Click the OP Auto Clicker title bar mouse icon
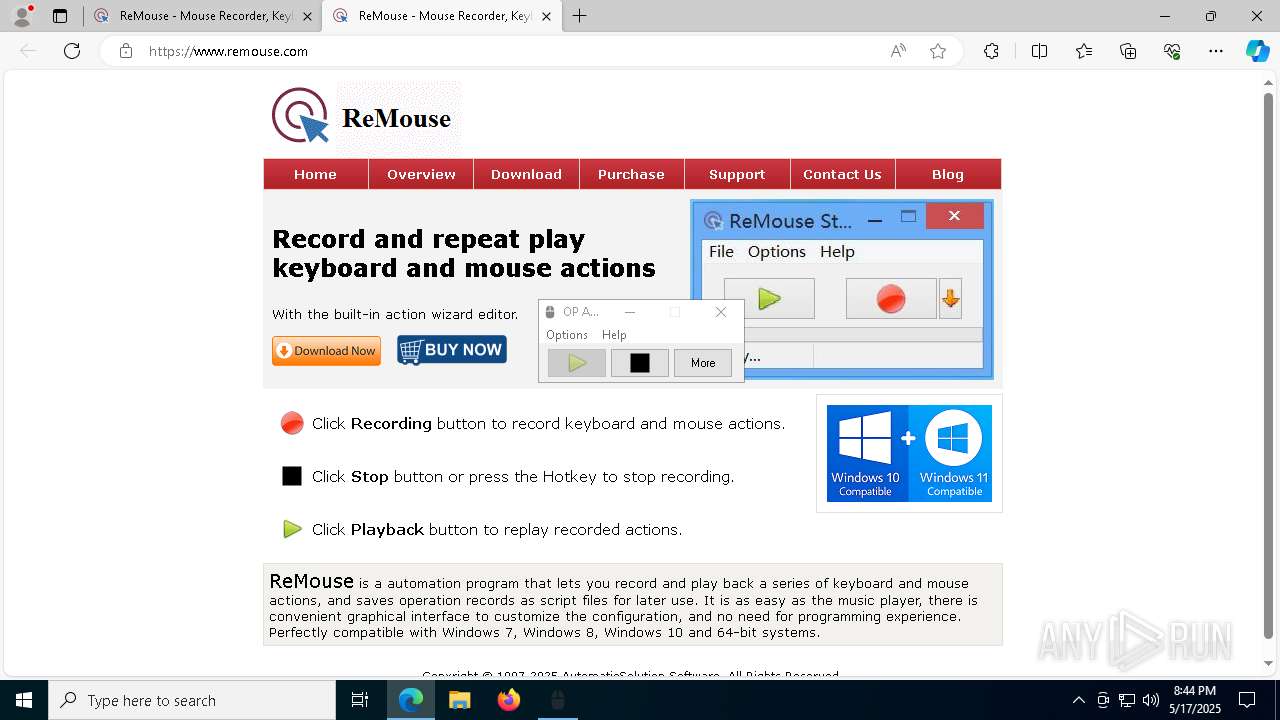This screenshot has height=720, width=1280. (x=550, y=312)
